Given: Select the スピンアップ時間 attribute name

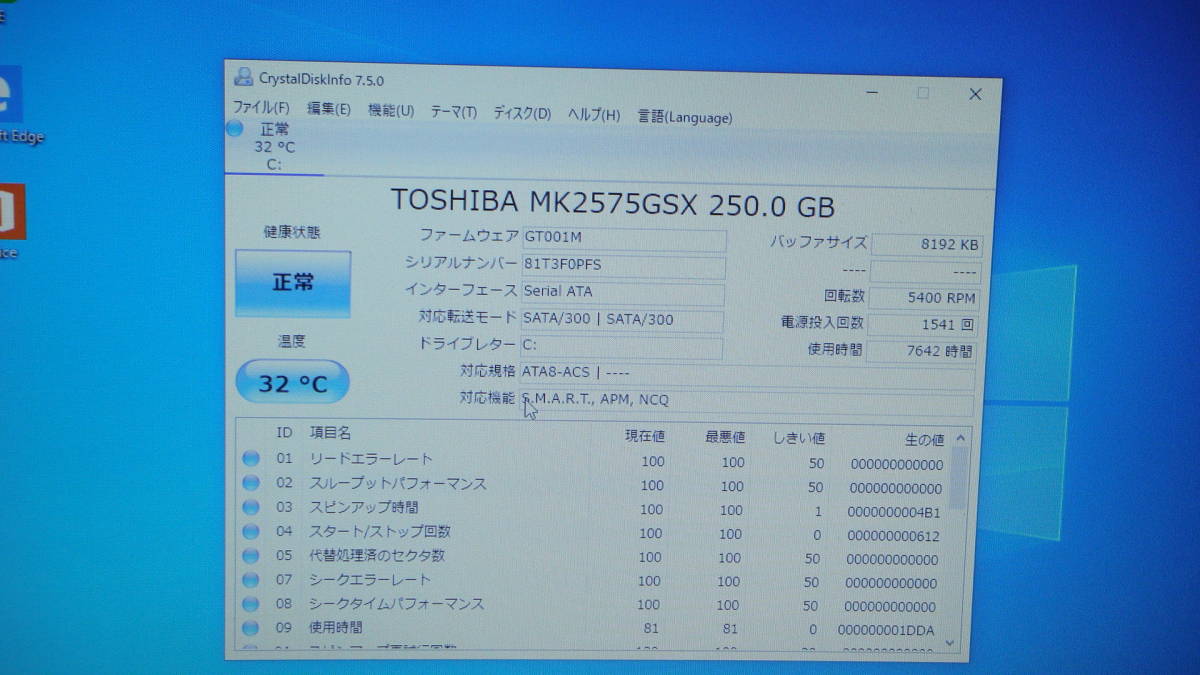Looking at the screenshot, I should [364, 507].
